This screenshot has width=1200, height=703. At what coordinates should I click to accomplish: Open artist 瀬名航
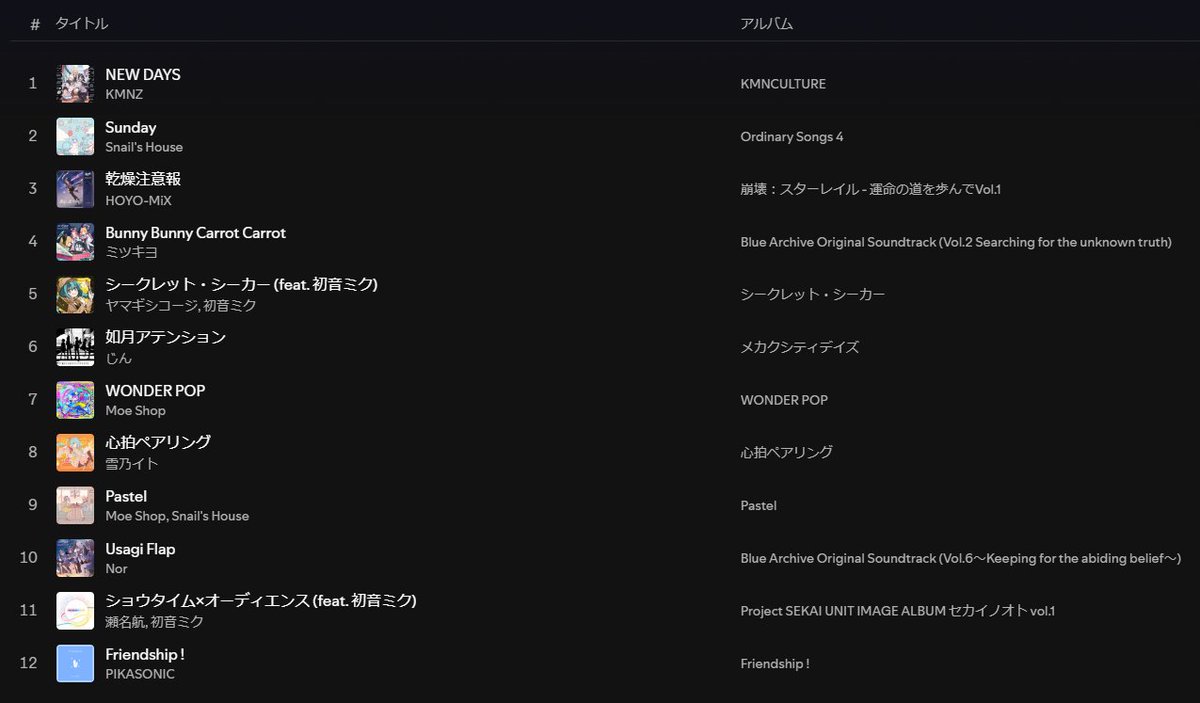pyautogui.click(x=124, y=622)
